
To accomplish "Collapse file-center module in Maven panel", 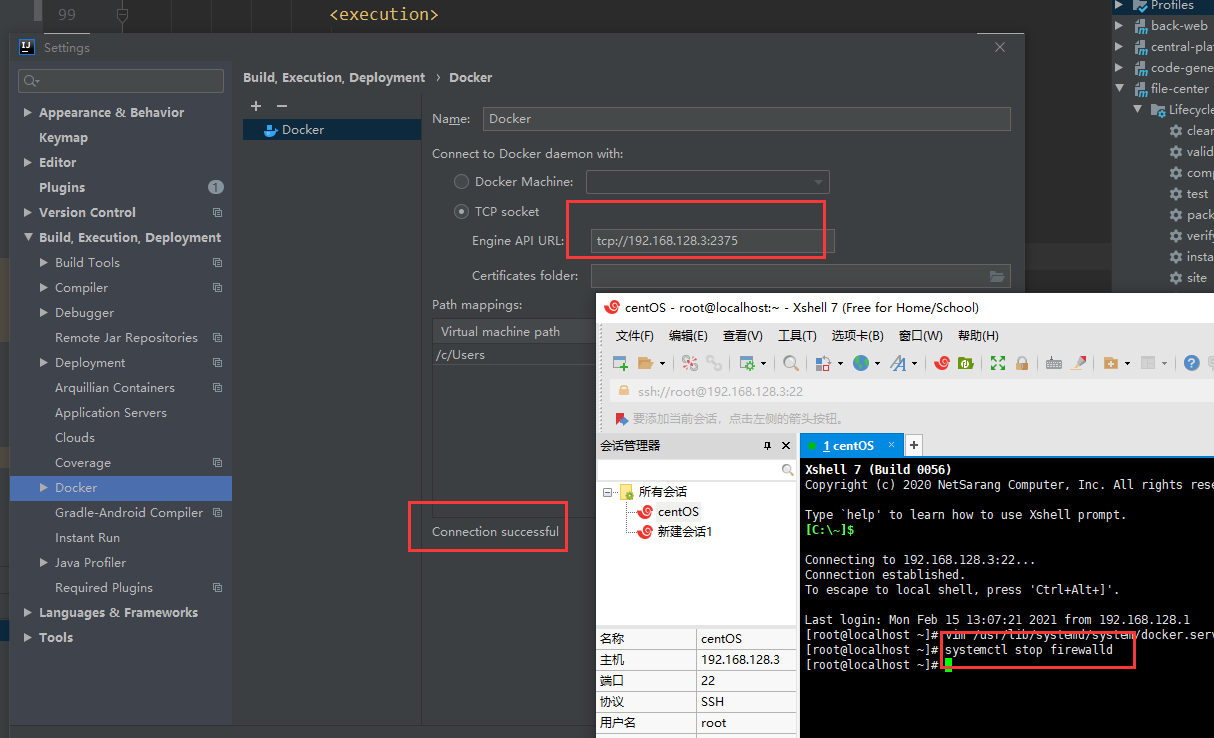I will [1120, 89].
